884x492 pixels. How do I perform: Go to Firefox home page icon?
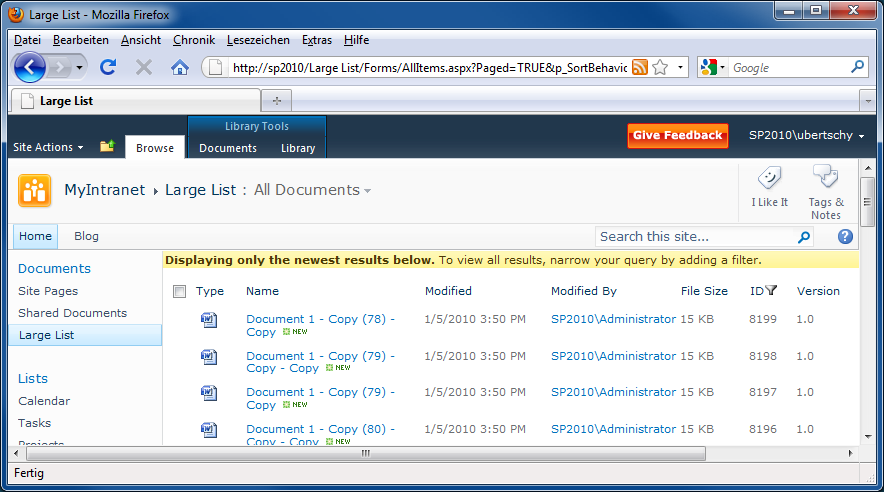point(180,67)
